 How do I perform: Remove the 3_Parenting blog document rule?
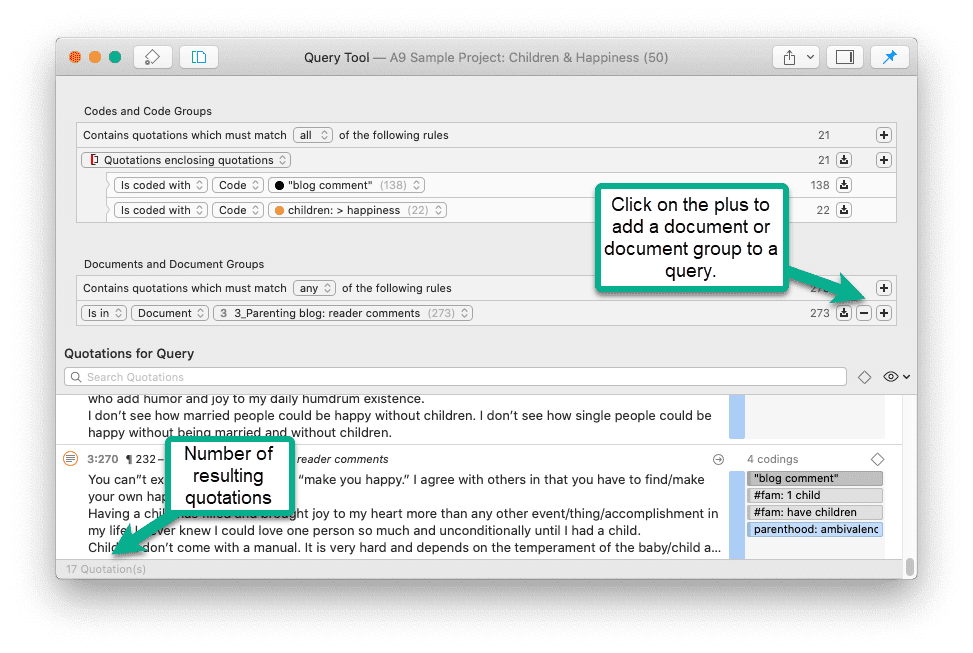coord(864,313)
